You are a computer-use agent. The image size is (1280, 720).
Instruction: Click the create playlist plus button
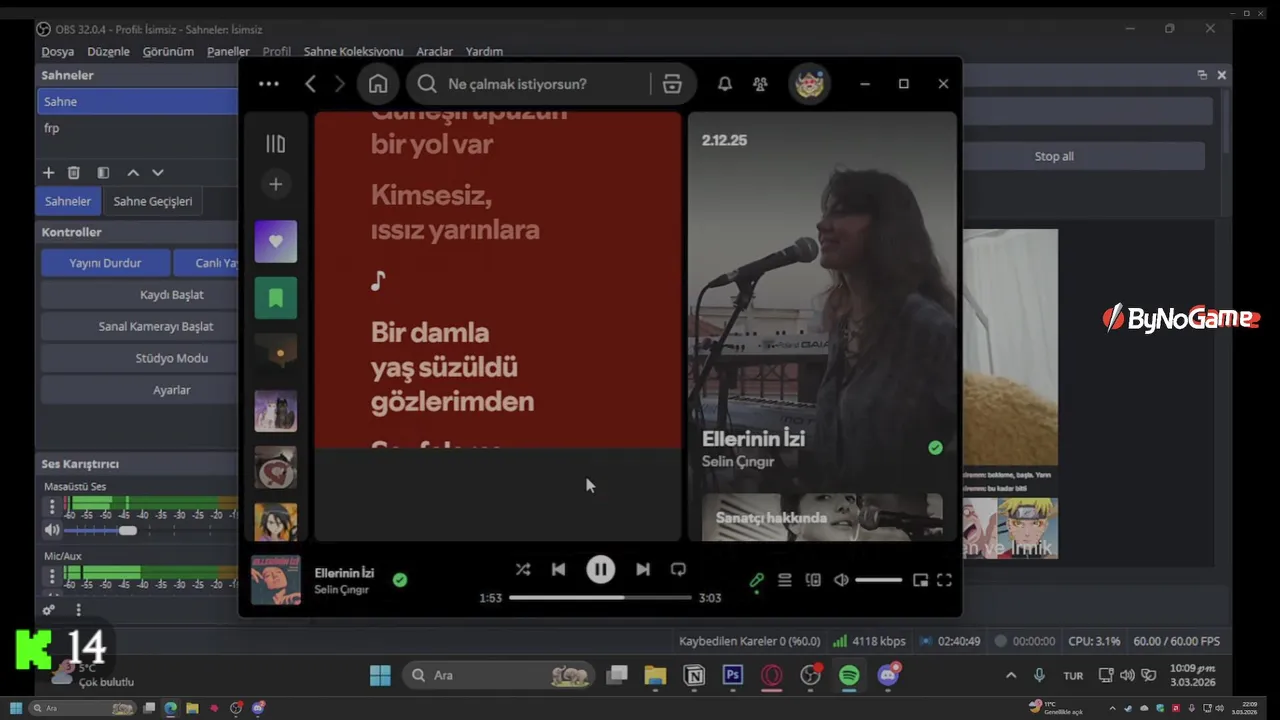coord(275,184)
